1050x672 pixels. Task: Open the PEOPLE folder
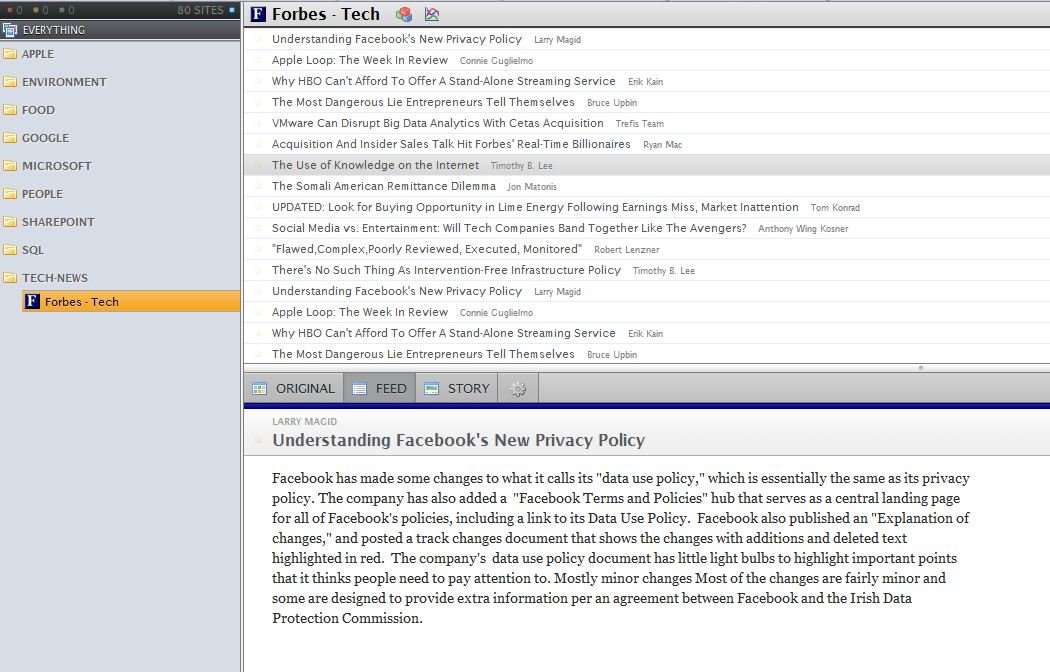pyautogui.click(x=42, y=194)
